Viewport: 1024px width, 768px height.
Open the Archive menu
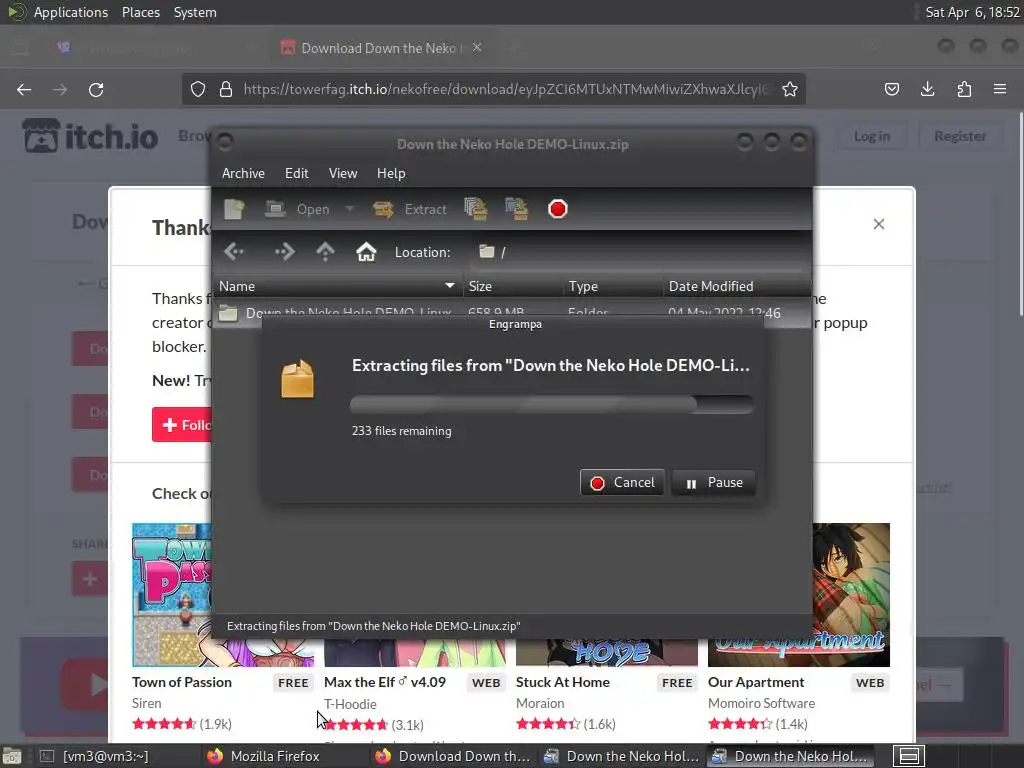click(243, 173)
